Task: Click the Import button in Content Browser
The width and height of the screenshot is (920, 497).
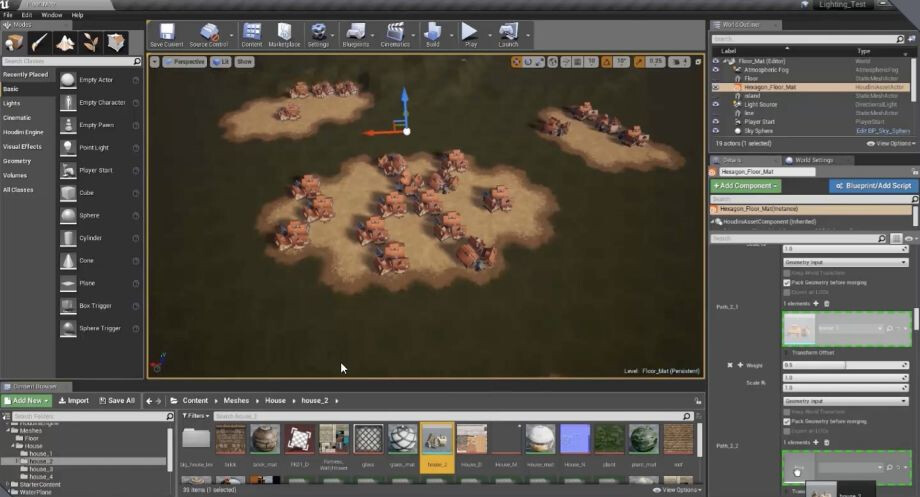Action: coord(72,400)
